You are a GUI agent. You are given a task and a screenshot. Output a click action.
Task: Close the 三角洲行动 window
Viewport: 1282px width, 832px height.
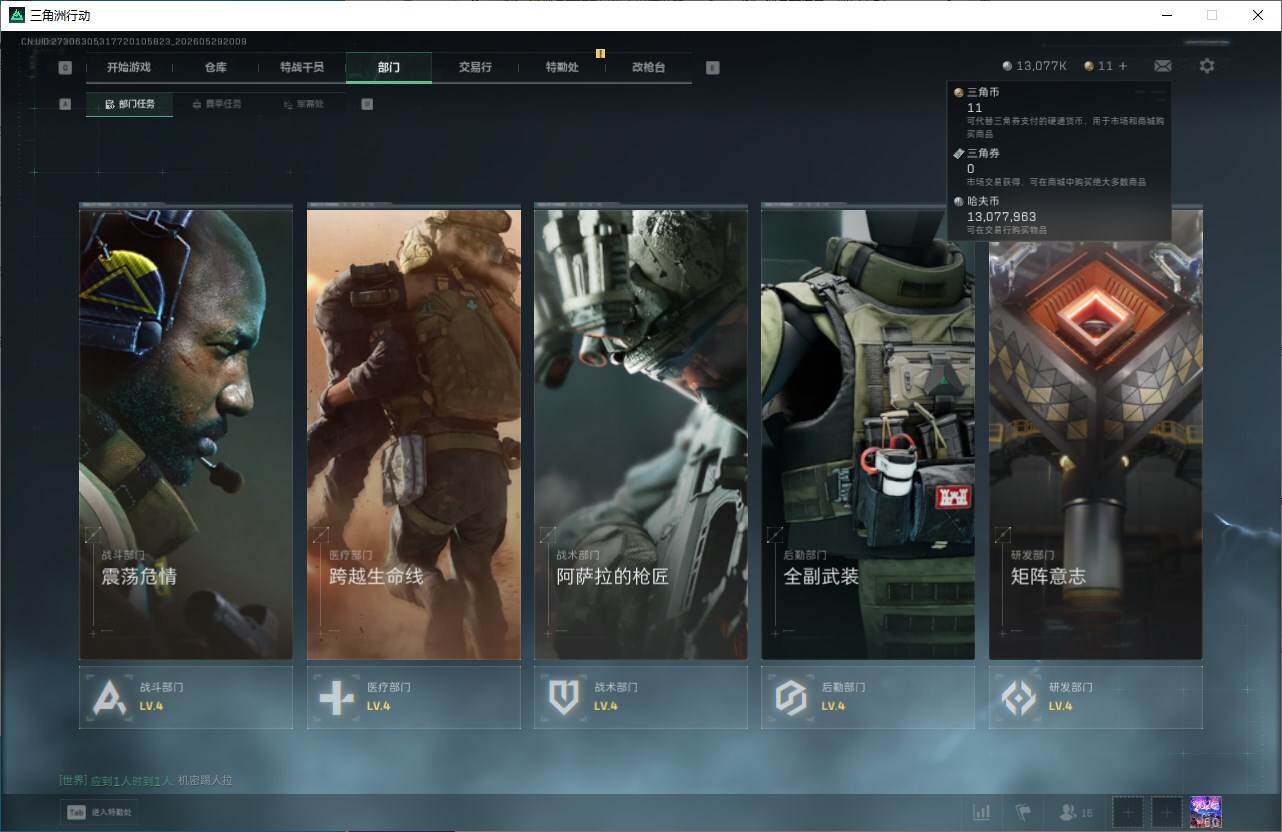pos(1258,15)
